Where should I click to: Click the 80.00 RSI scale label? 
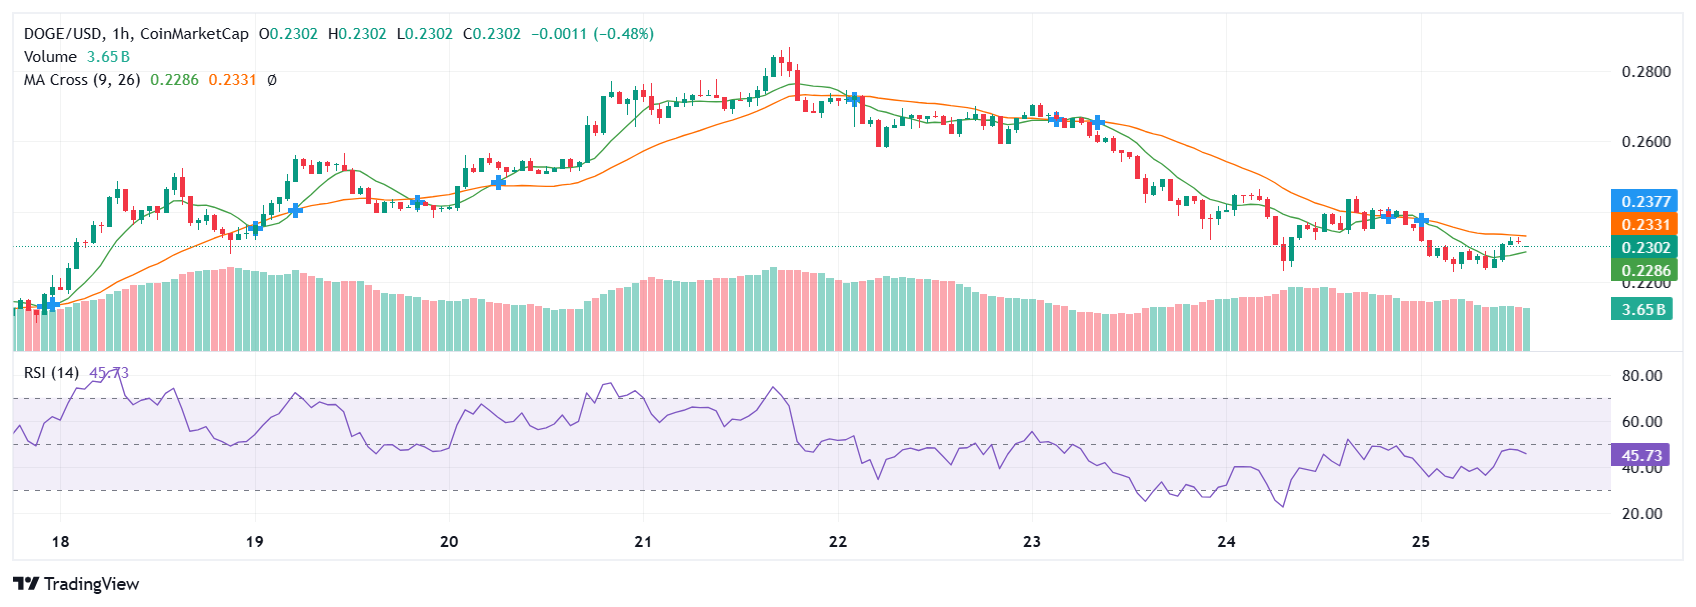click(x=1641, y=376)
